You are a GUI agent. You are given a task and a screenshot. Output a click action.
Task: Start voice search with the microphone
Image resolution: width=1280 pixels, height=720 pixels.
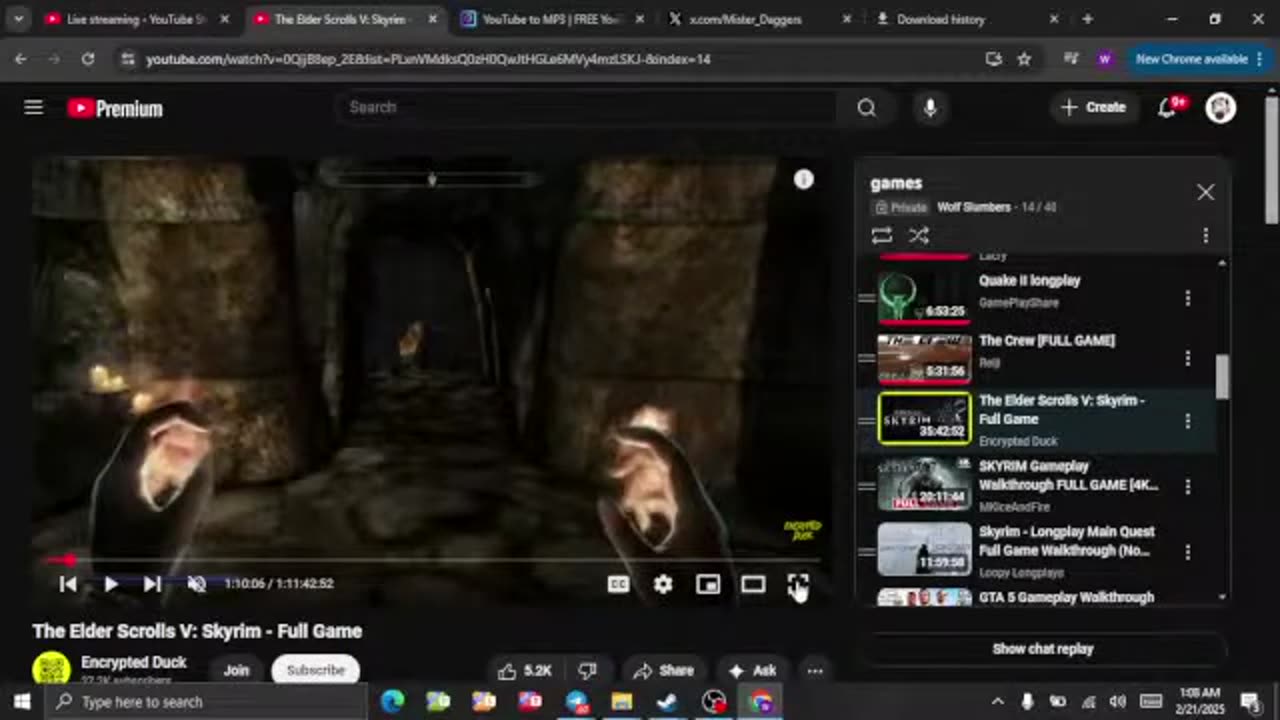pos(930,107)
